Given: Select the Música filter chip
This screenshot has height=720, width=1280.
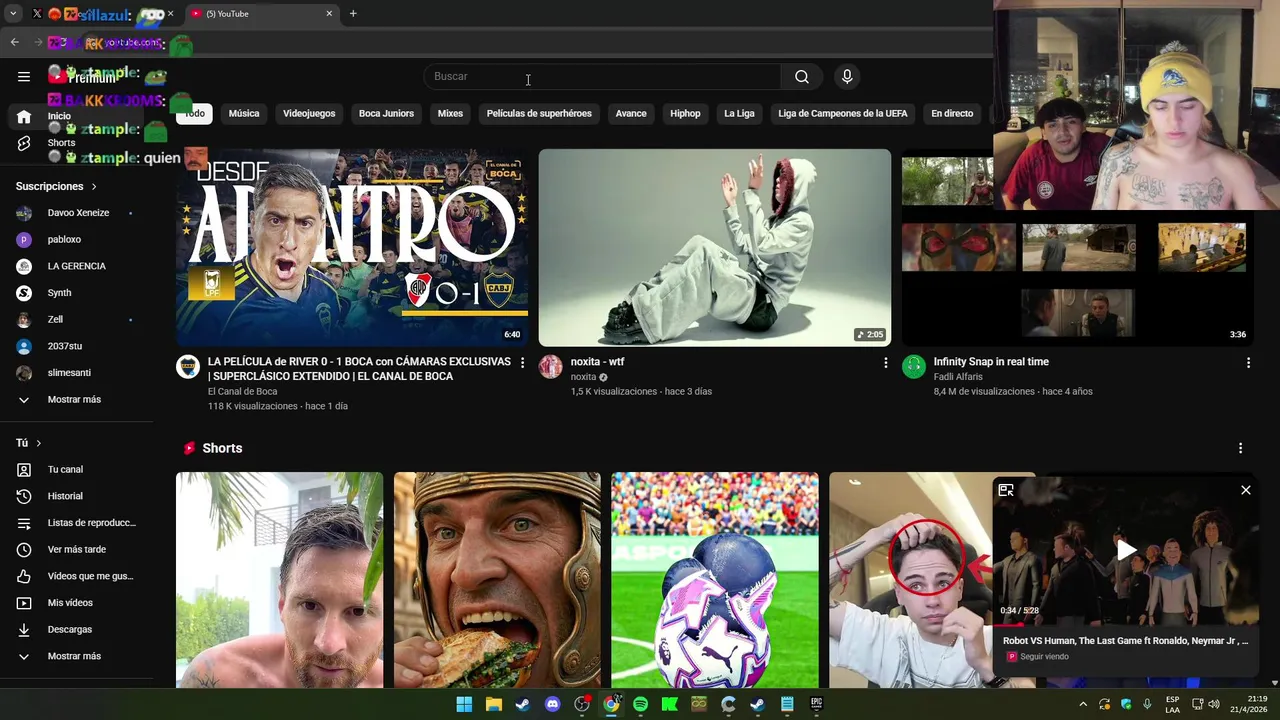Looking at the screenshot, I should [244, 114].
